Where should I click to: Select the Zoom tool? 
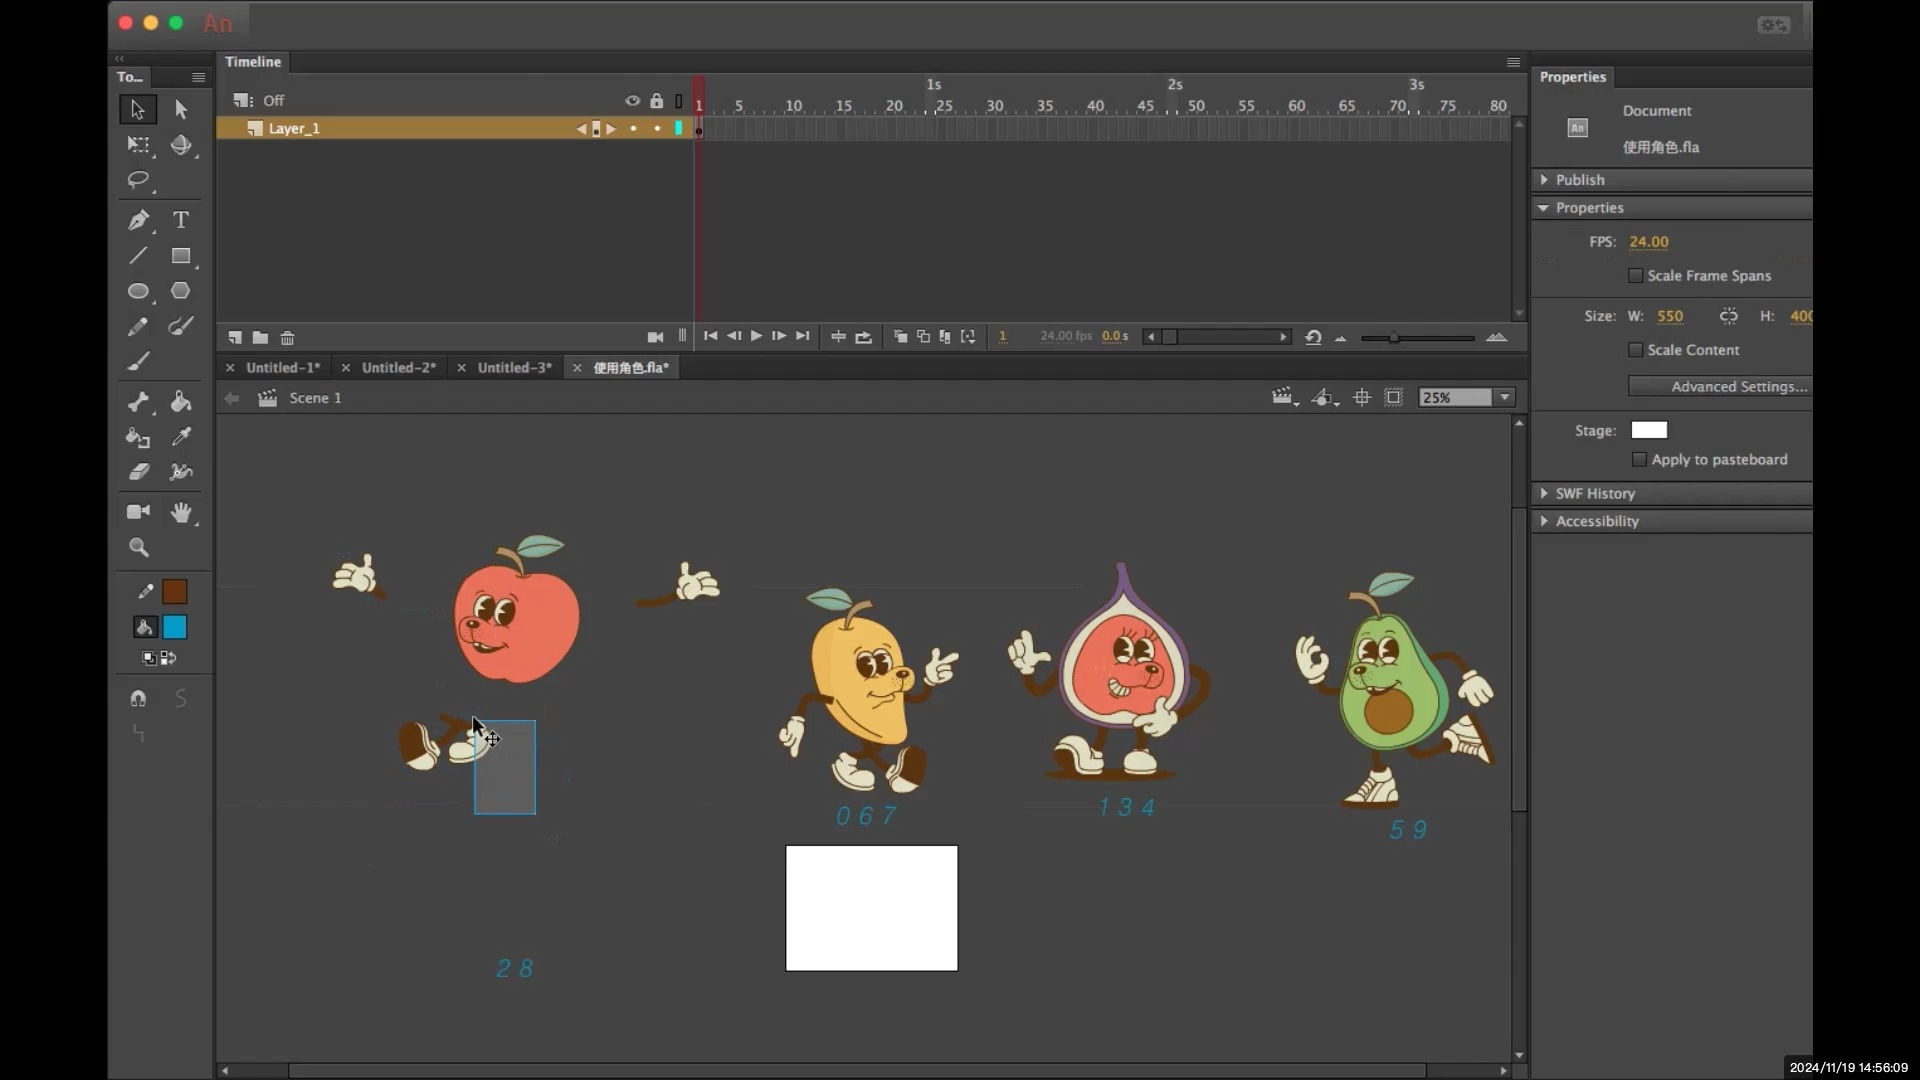(138, 547)
